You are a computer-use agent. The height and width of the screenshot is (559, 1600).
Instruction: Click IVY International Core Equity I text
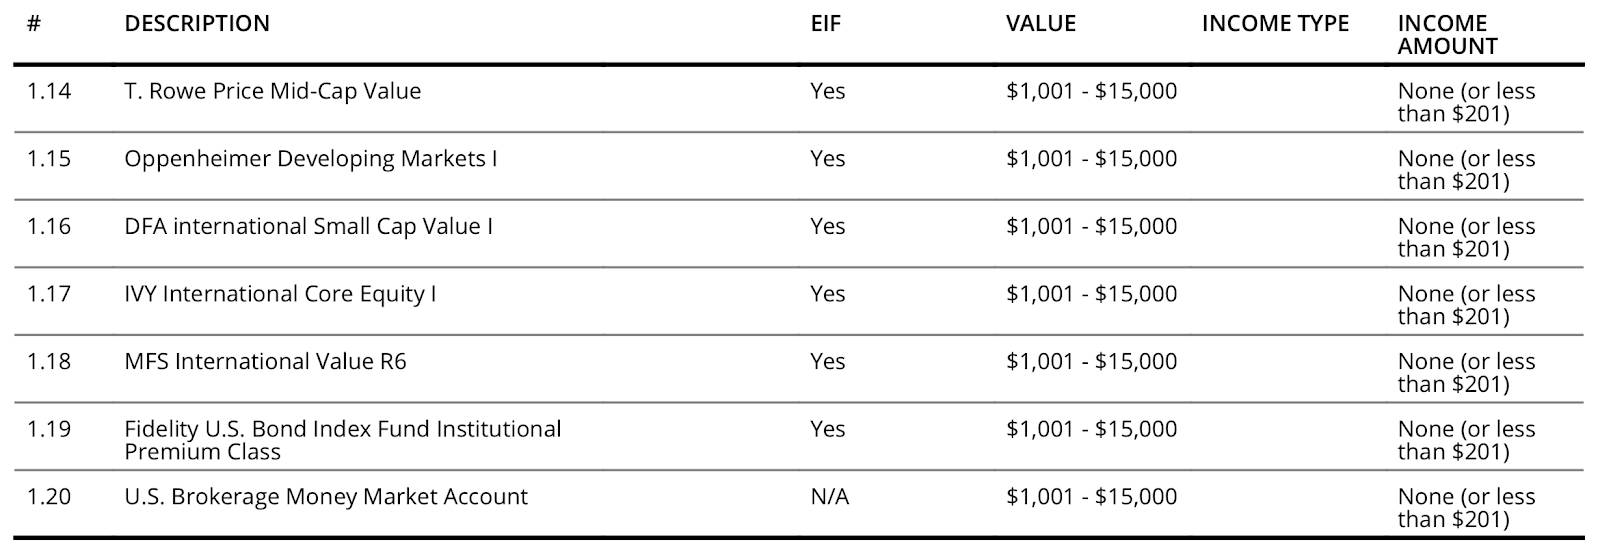coord(280,294)
